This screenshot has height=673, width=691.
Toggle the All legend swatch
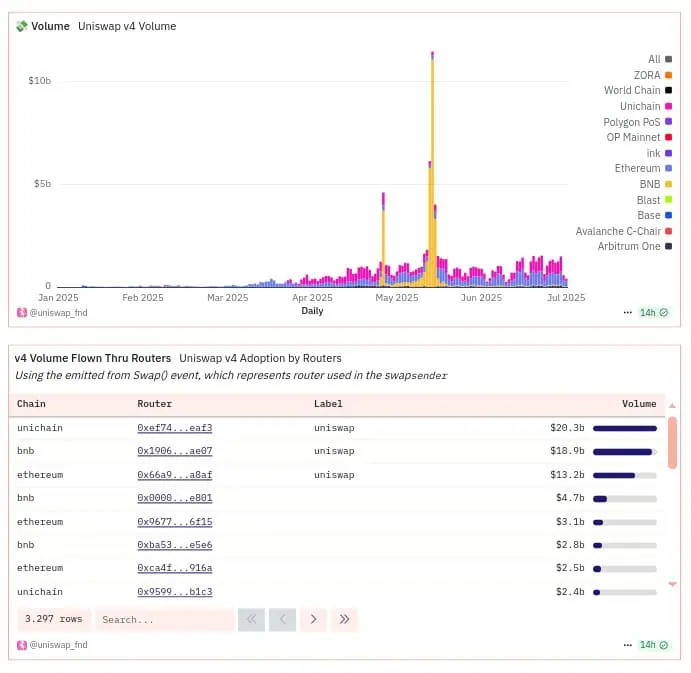pyautogui.click(x=668, y=59)
